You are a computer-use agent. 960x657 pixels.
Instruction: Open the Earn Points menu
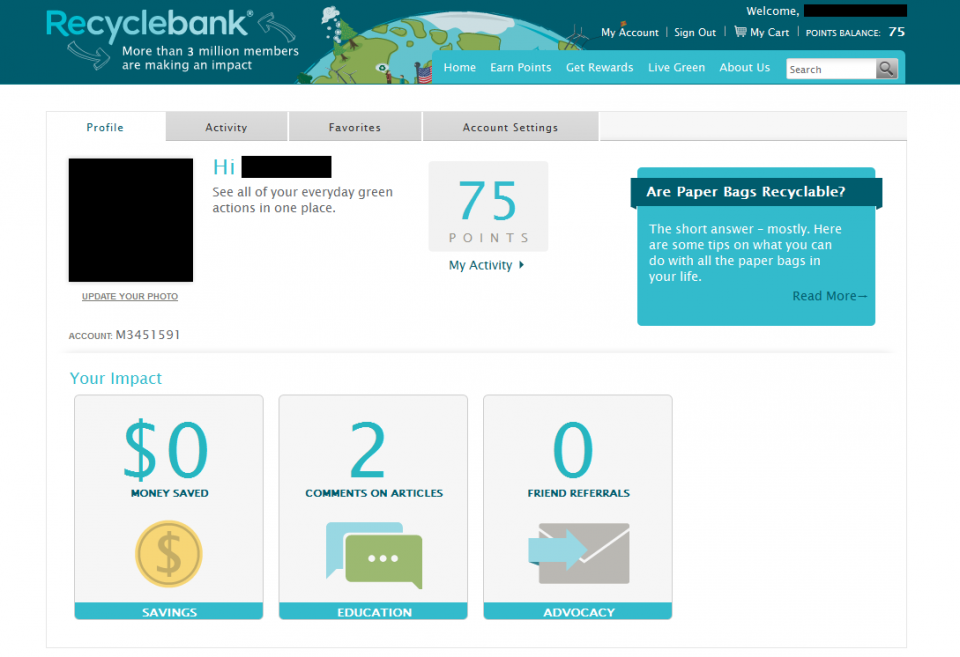[x=520, y=68]
